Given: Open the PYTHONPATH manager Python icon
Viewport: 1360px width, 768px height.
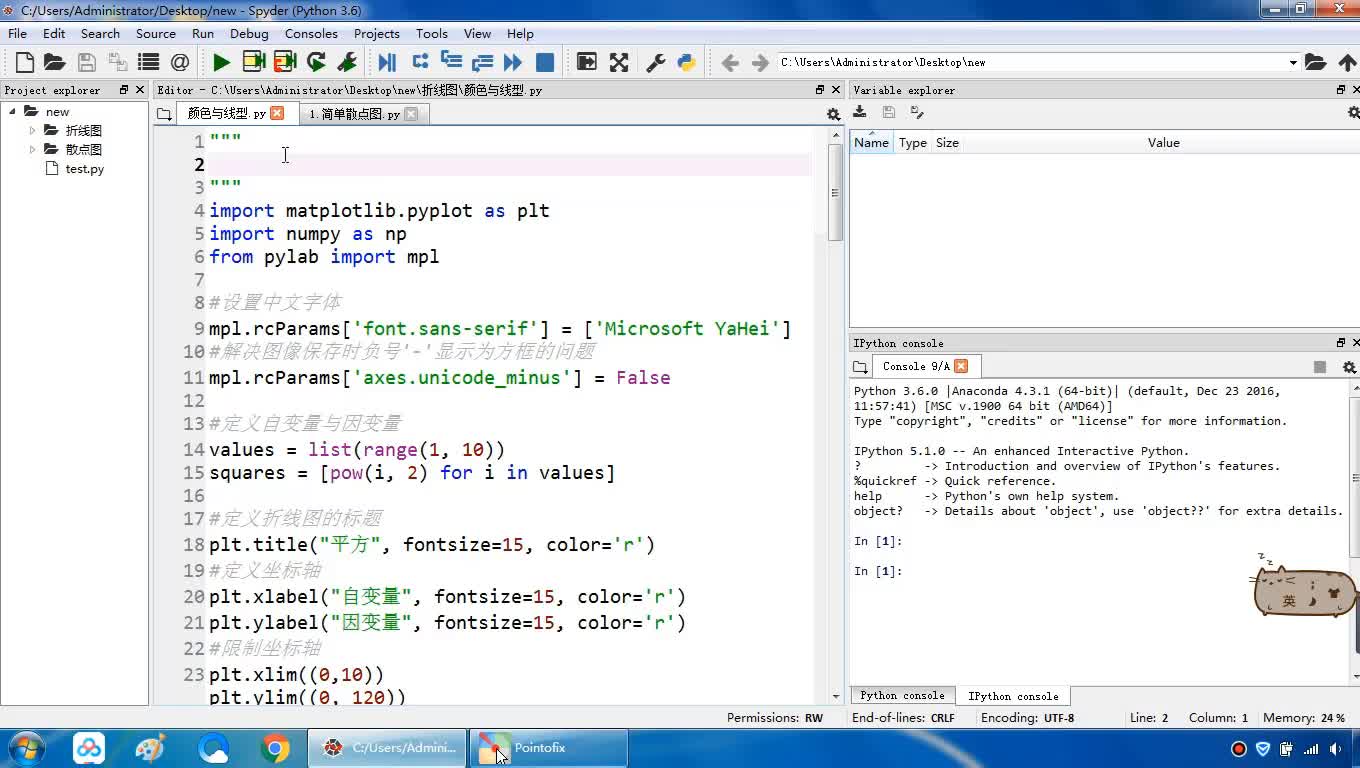Looking at the screenshot, I should tap(686, 62).
